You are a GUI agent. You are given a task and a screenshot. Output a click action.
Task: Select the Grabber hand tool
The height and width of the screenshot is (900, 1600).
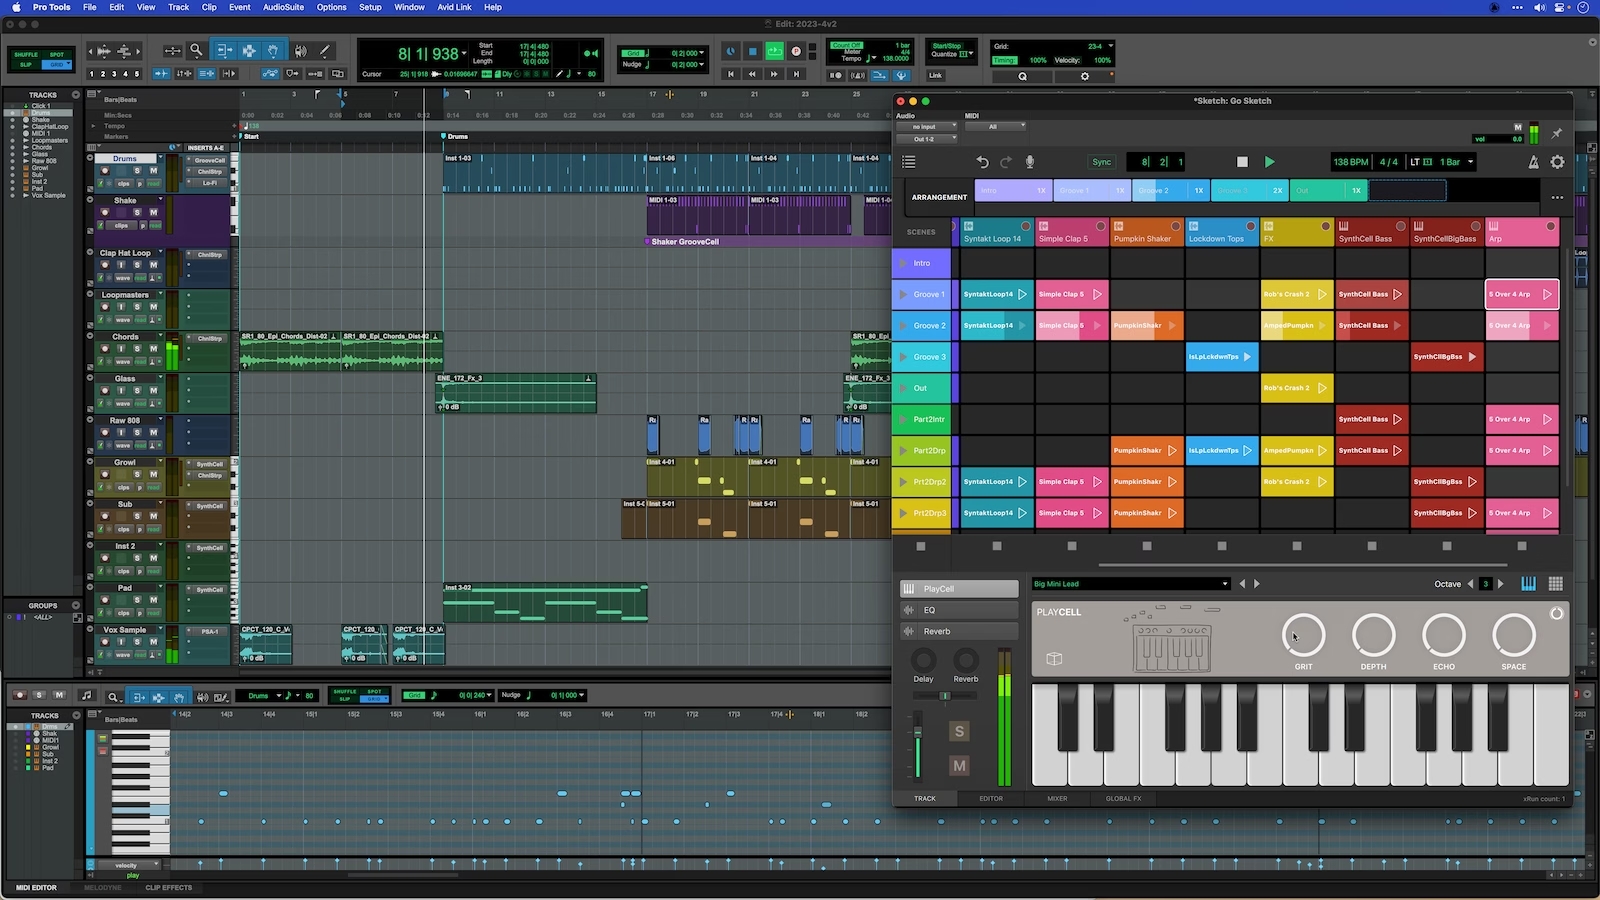tap(273, 51)
